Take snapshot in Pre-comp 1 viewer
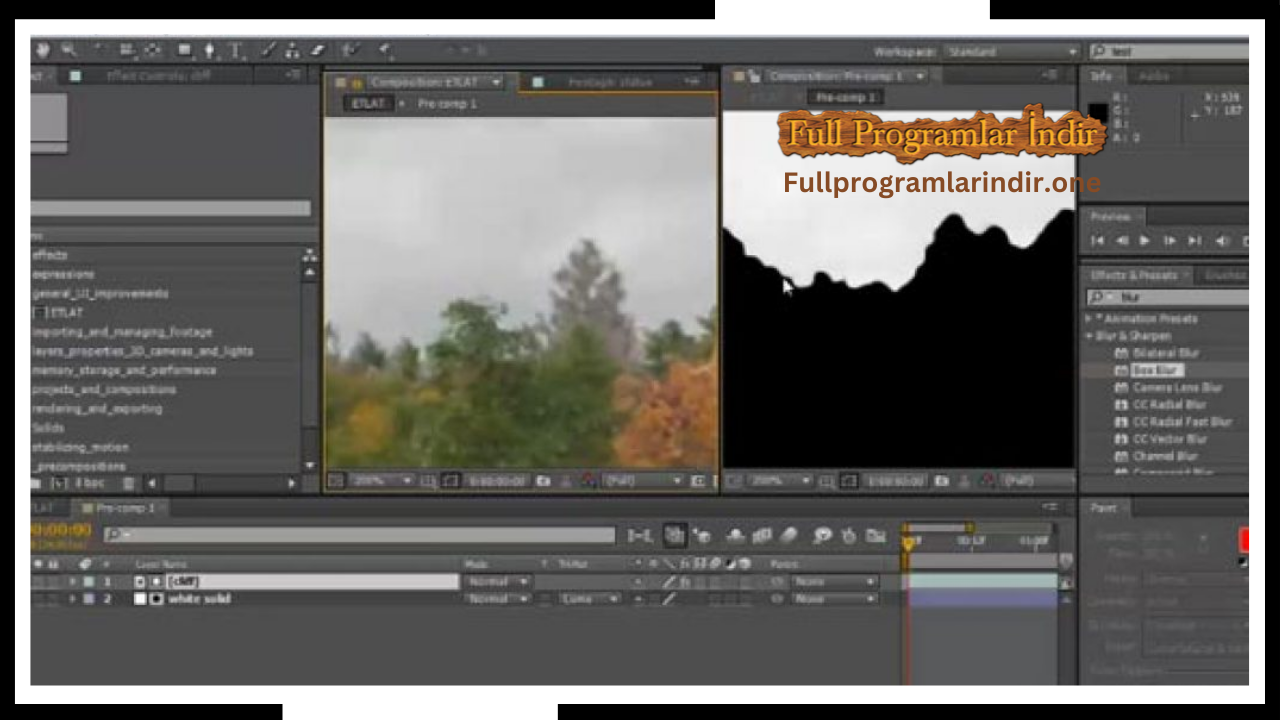The width and height of the screenshot is (1280, 720). coord(941,481)
